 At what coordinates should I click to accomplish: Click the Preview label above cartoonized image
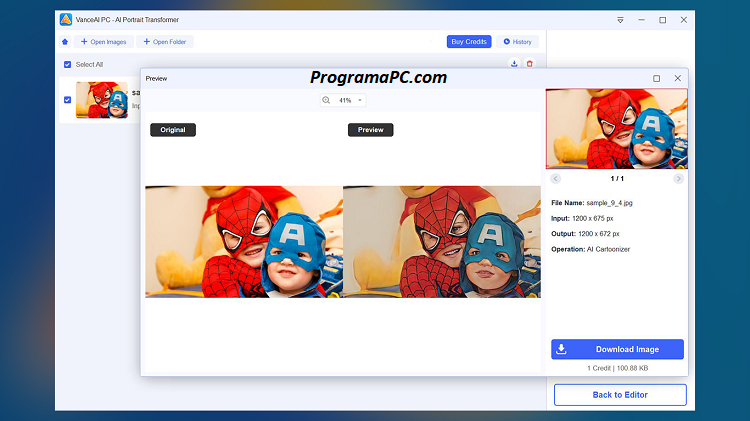coord(371,130)
